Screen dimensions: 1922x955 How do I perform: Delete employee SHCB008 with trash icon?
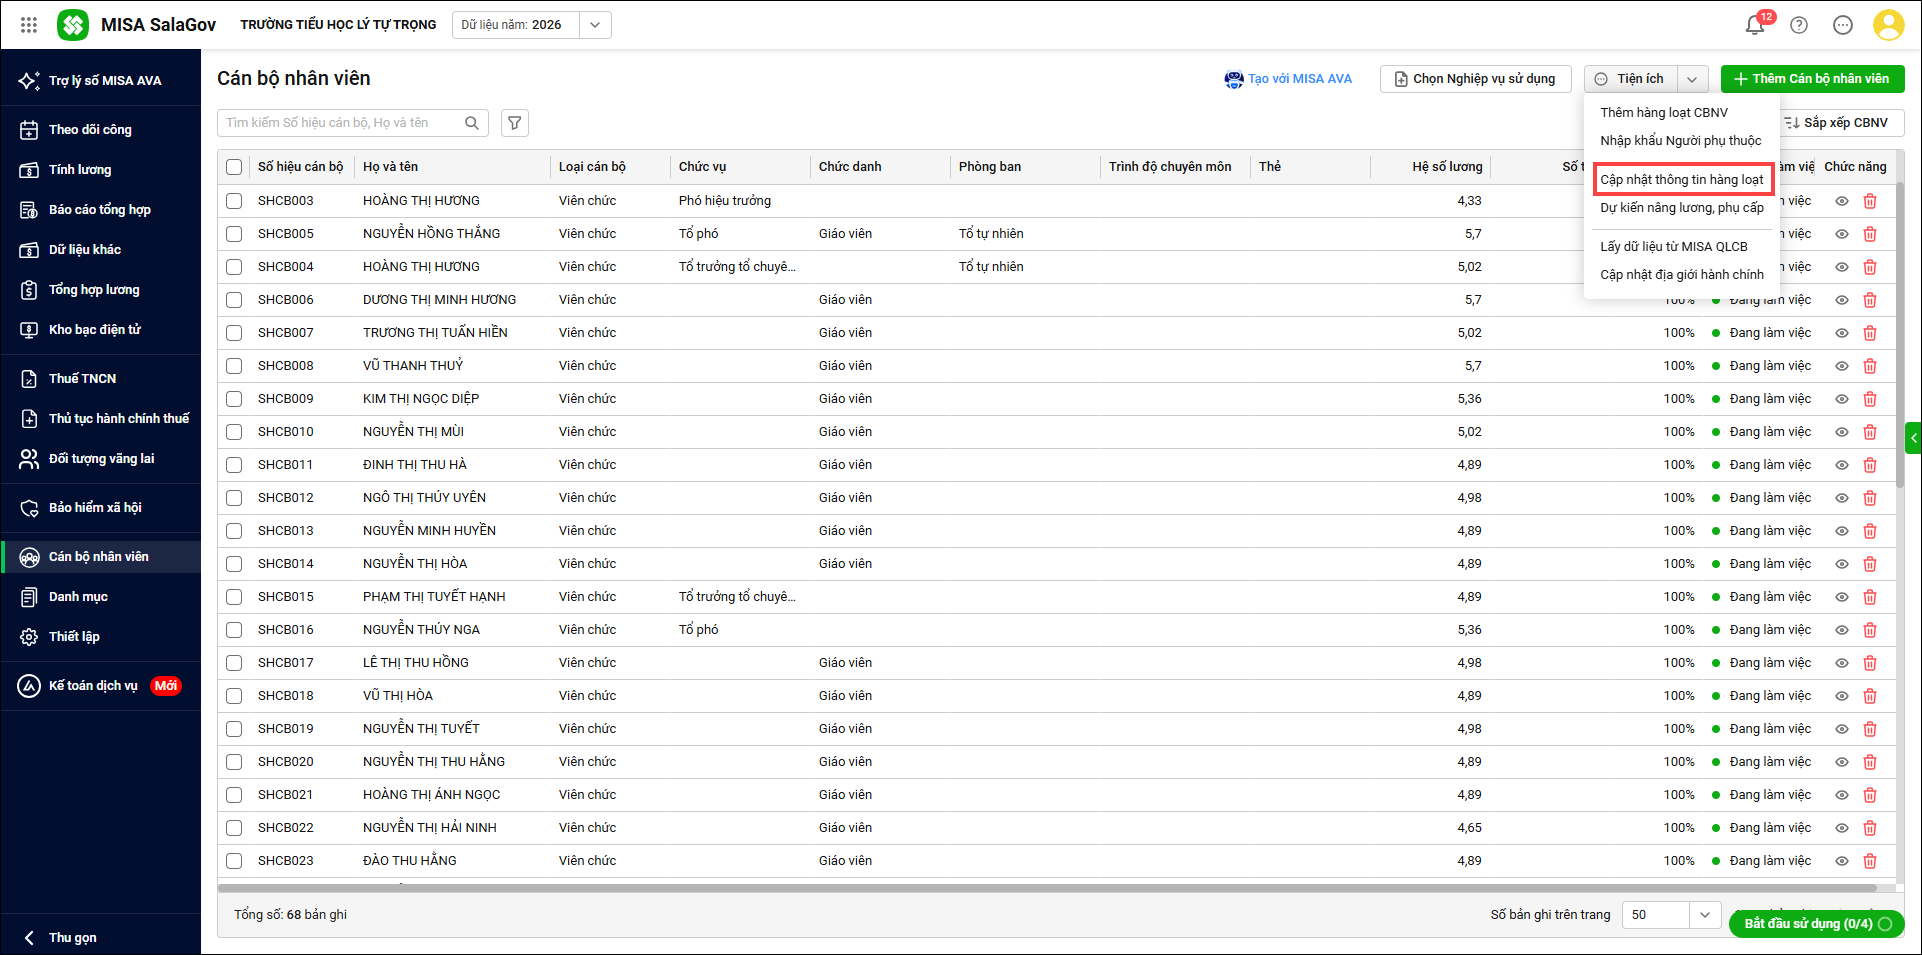1870,366
